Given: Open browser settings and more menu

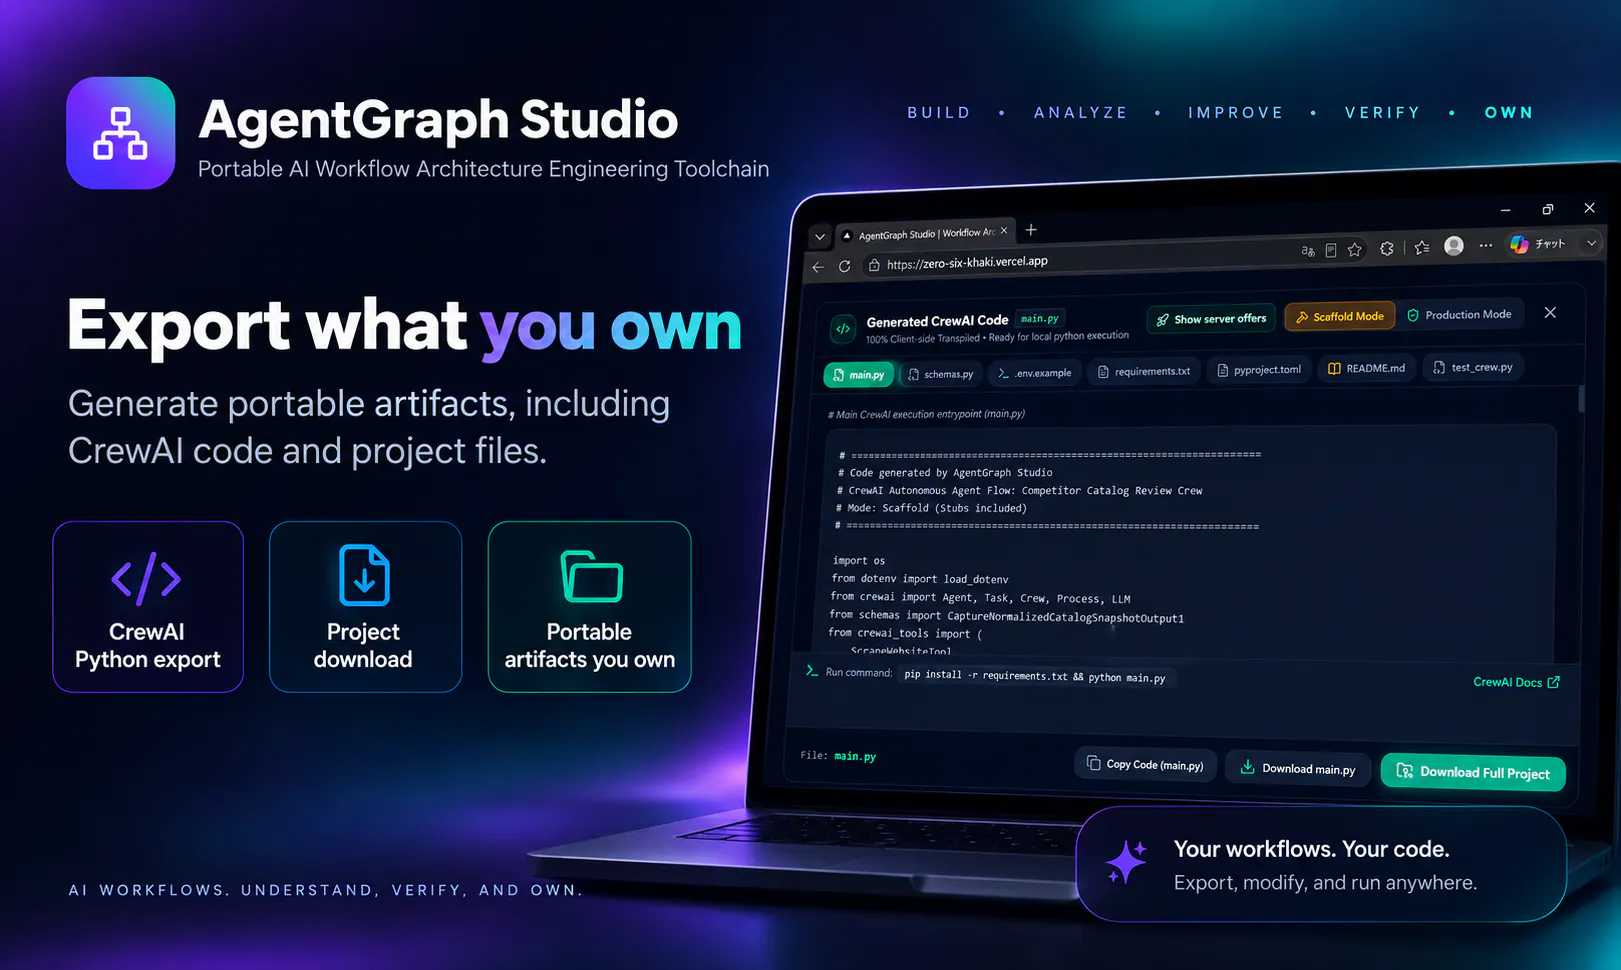Looking at the screenshot, I should coord(1486,245).
